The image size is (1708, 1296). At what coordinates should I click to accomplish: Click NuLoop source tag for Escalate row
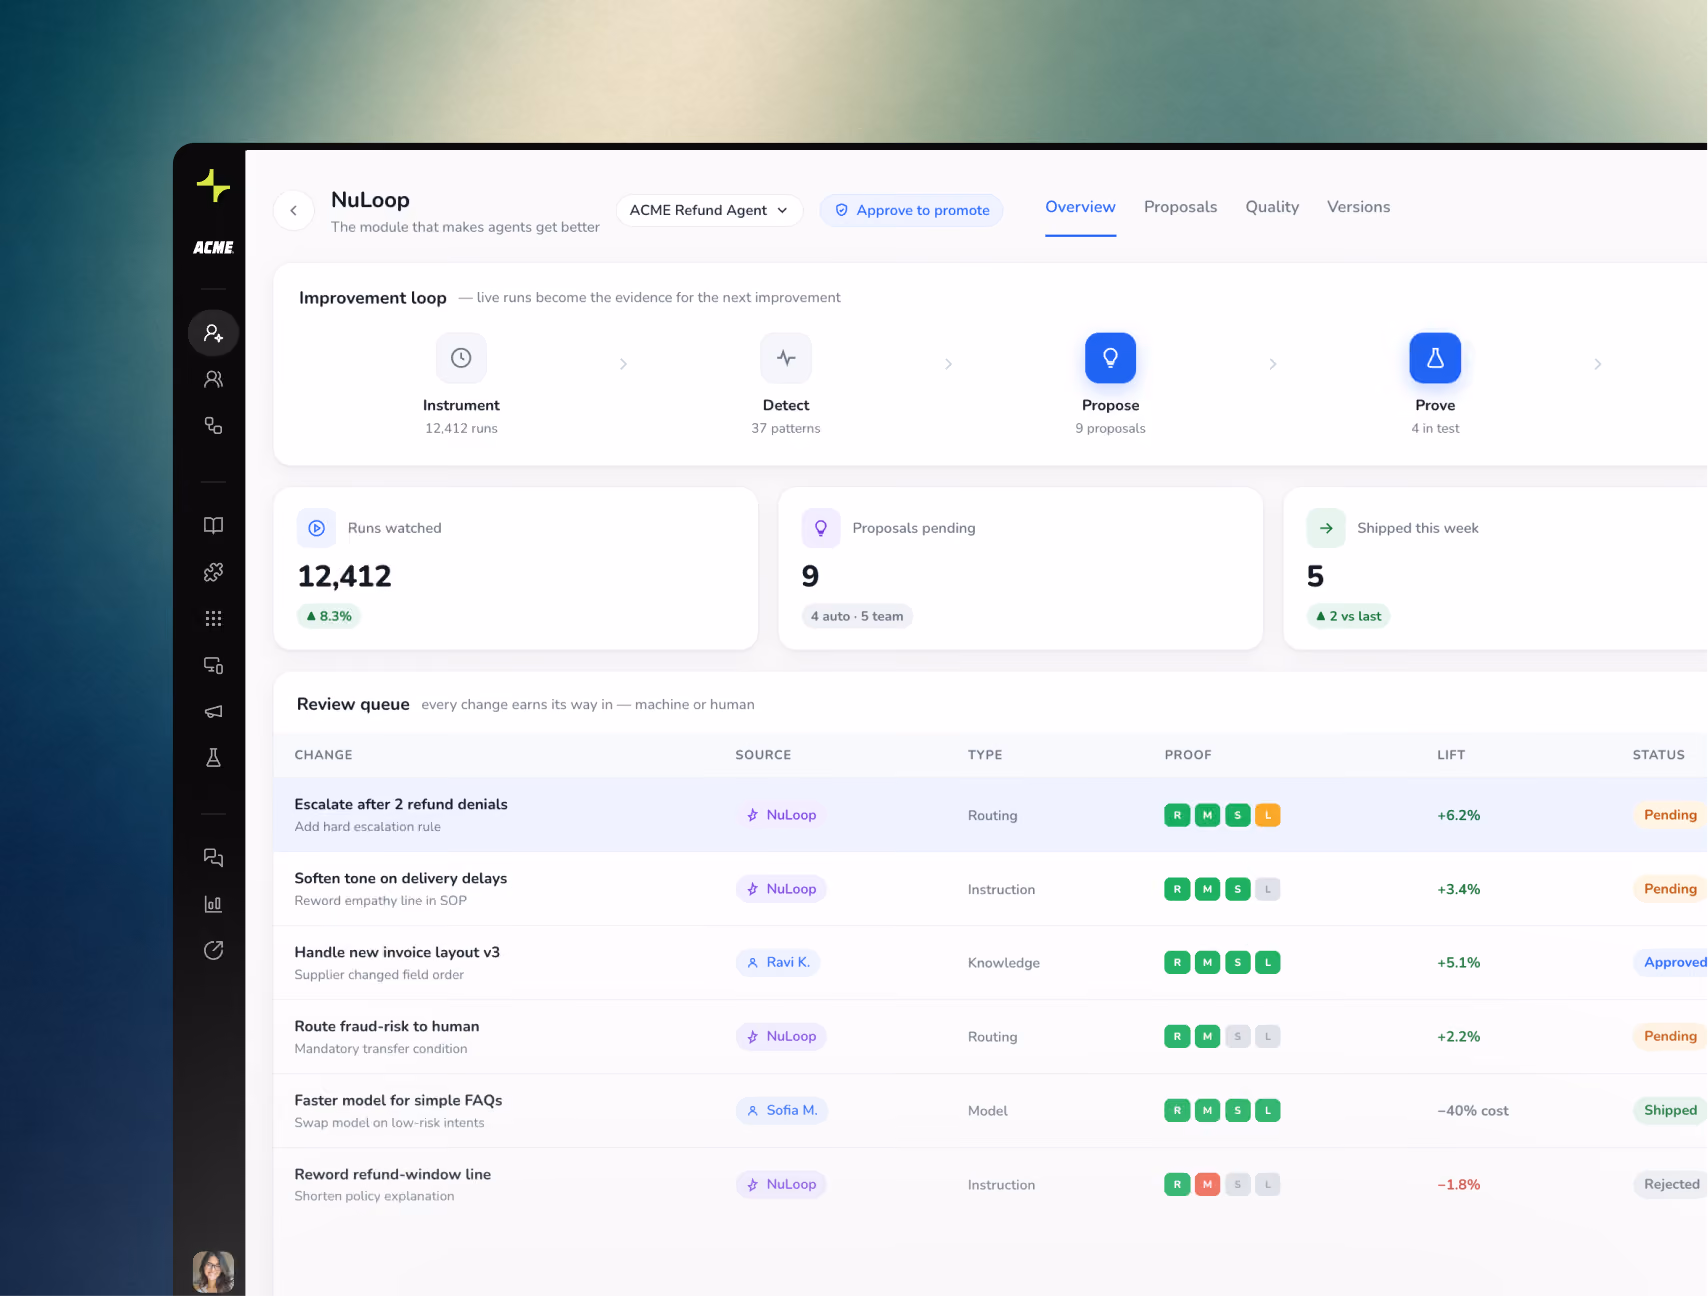(x=781, y=815)
